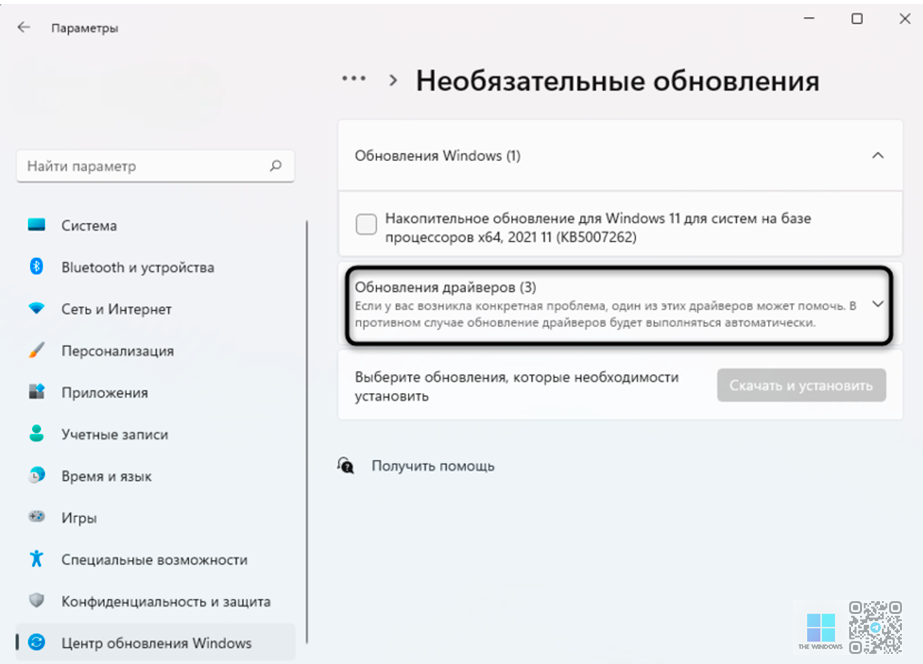
Task: Collapse the Обновления Windows (1) section
Action: click(878, 155)
